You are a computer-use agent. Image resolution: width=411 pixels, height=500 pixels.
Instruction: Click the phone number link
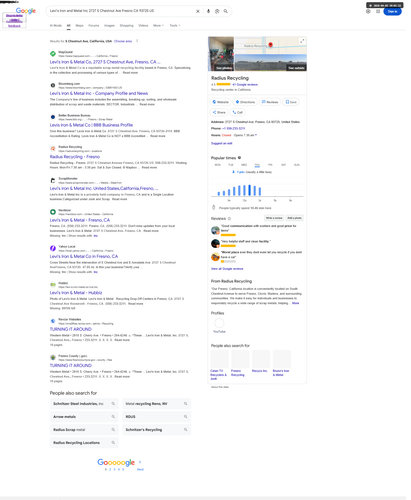233,128
